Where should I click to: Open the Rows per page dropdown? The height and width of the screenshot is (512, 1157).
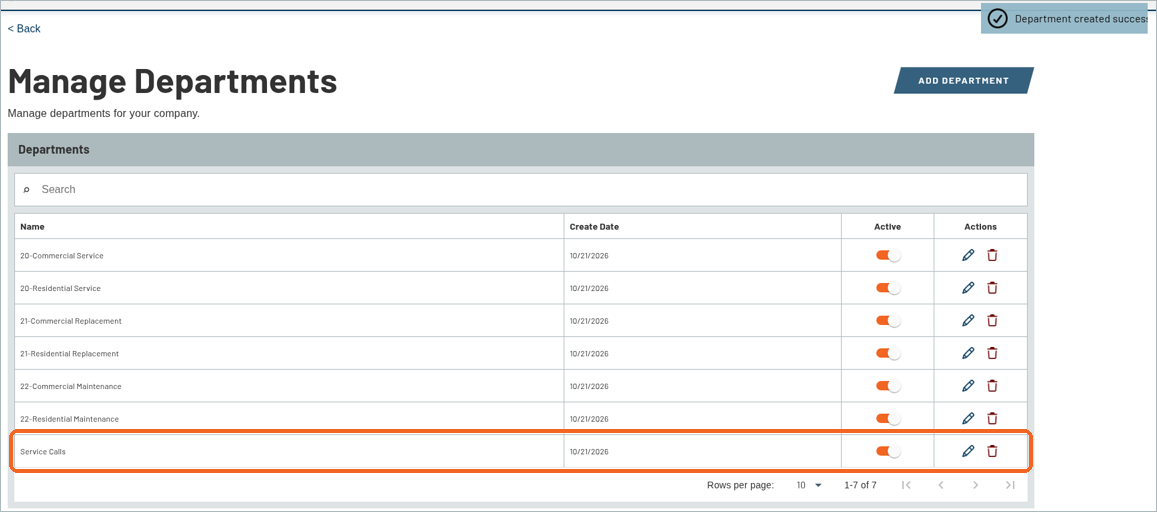[809, 485]
